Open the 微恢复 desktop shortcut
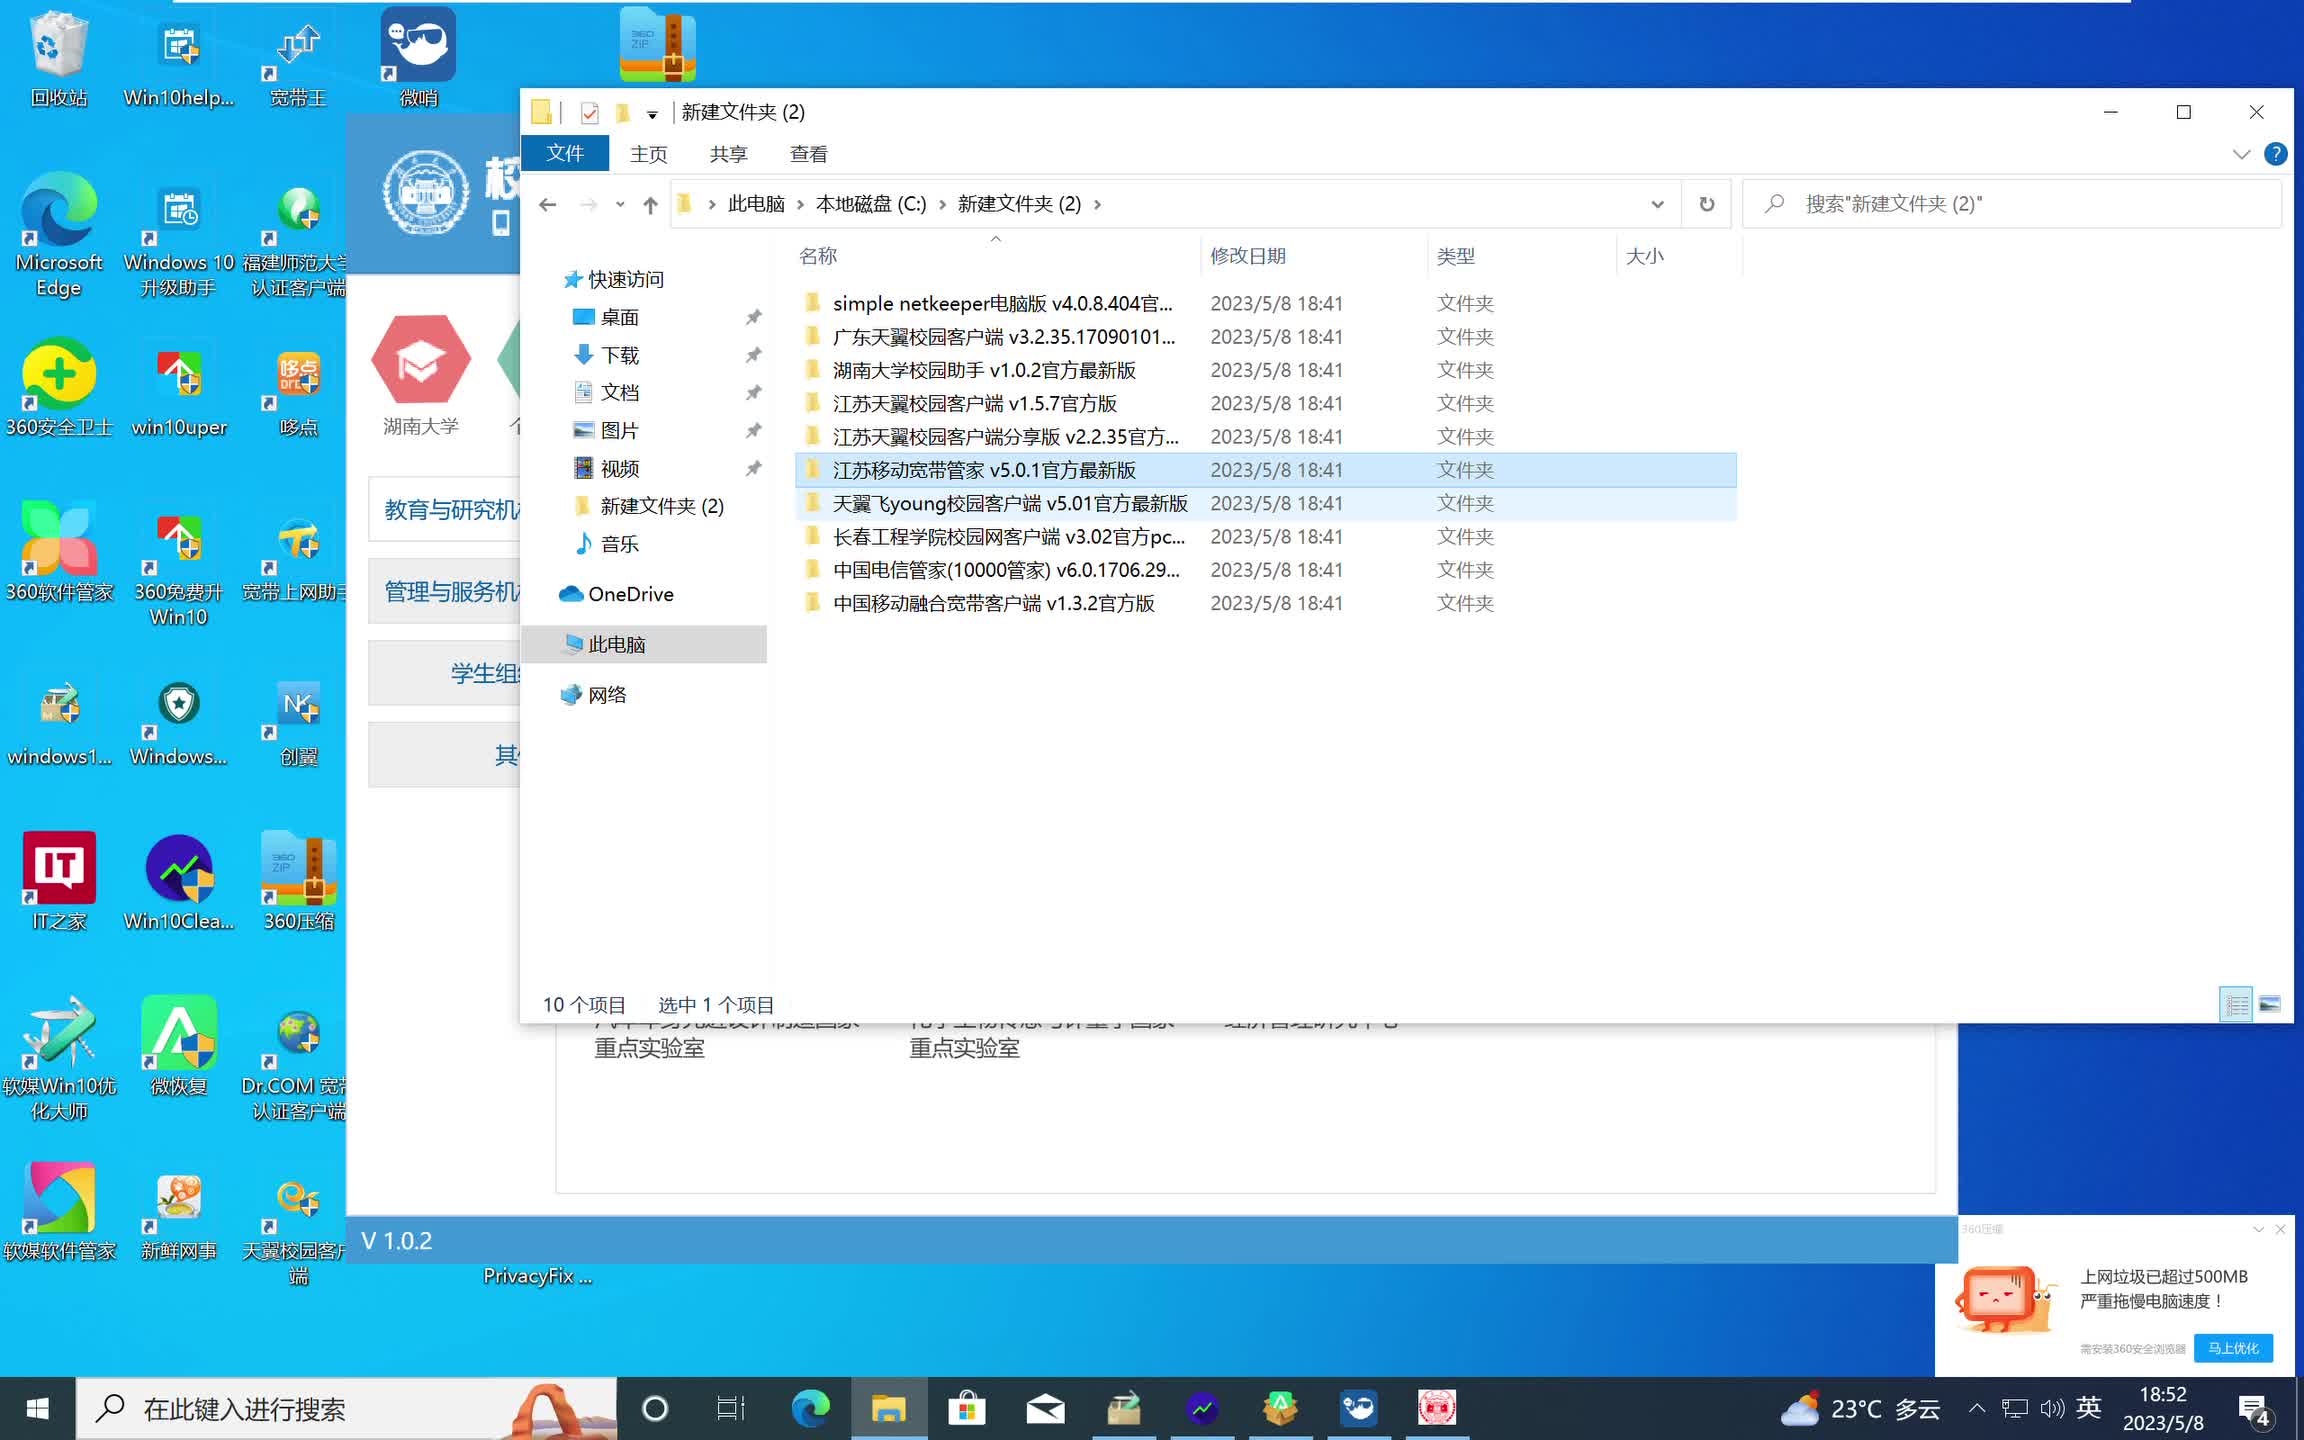2304x1440 pixels. click(179, 1046)
